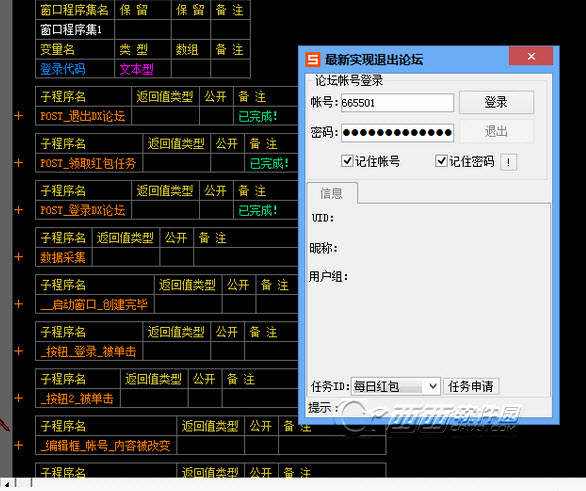Toggle the 记住密码 checkbox
The width and height of the screenshot is (586, 491).
click(441, 161)
